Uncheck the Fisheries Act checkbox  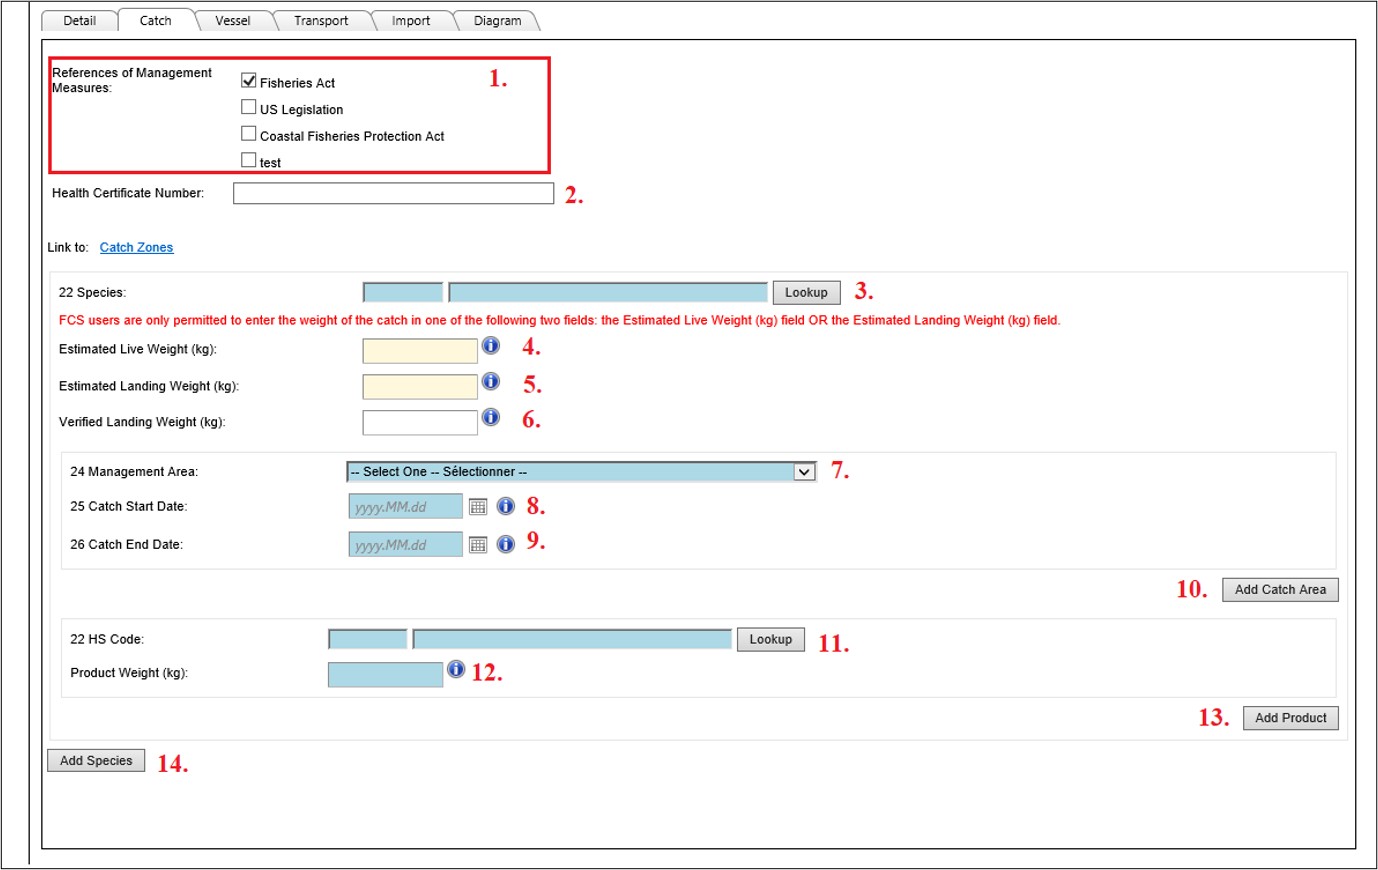tap(249, 80)
